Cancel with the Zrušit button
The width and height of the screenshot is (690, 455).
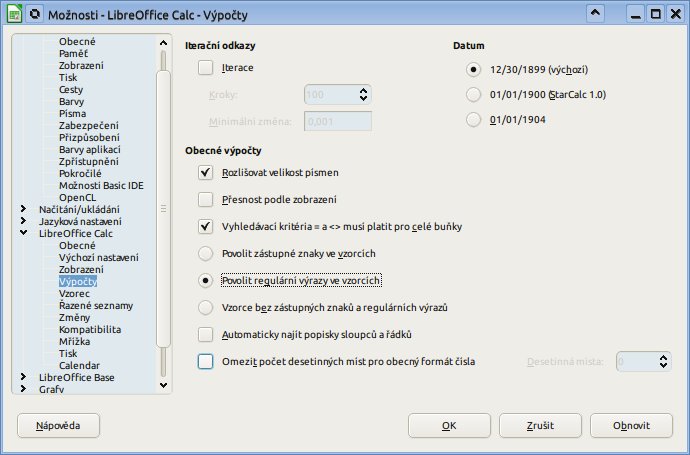tap(540, 426)
